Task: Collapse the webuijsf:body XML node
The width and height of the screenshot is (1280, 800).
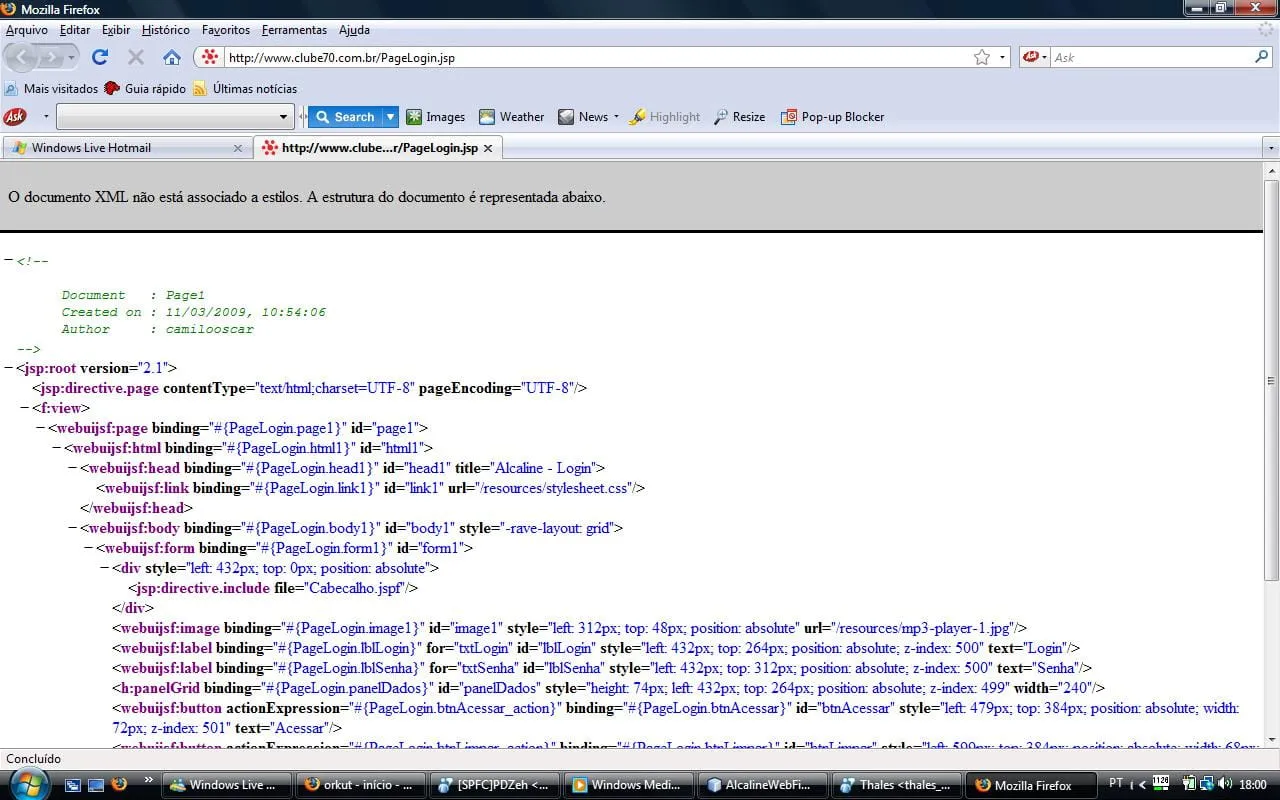Action: [x=73, y=528]
